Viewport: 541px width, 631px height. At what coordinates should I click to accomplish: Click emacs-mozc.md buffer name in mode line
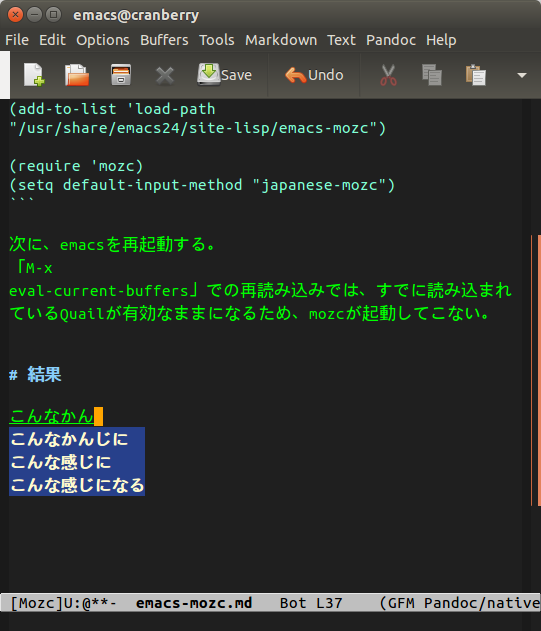point(194,603)
